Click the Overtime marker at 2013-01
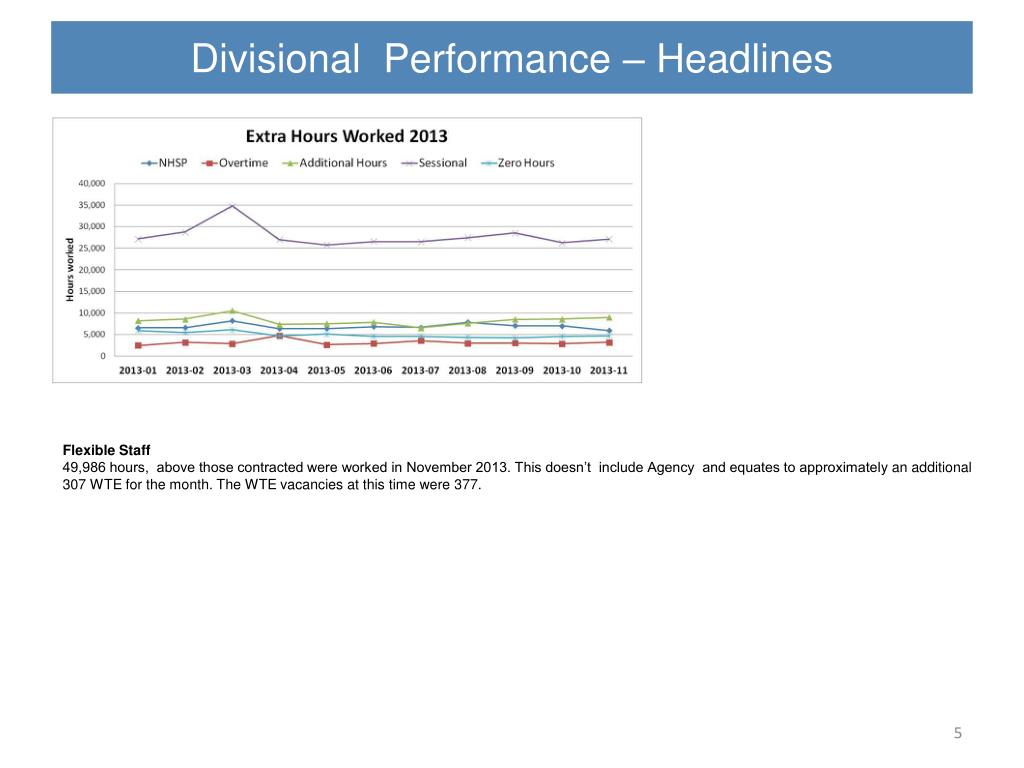Viewport: 1024px width, 768px height. (138, 345)
